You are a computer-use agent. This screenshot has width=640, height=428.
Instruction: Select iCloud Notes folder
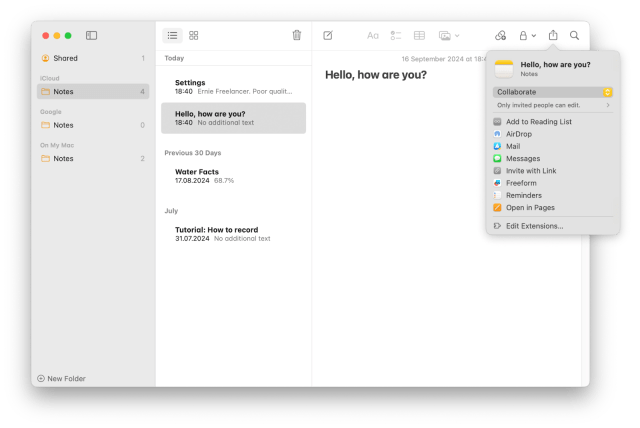point(93,91)
